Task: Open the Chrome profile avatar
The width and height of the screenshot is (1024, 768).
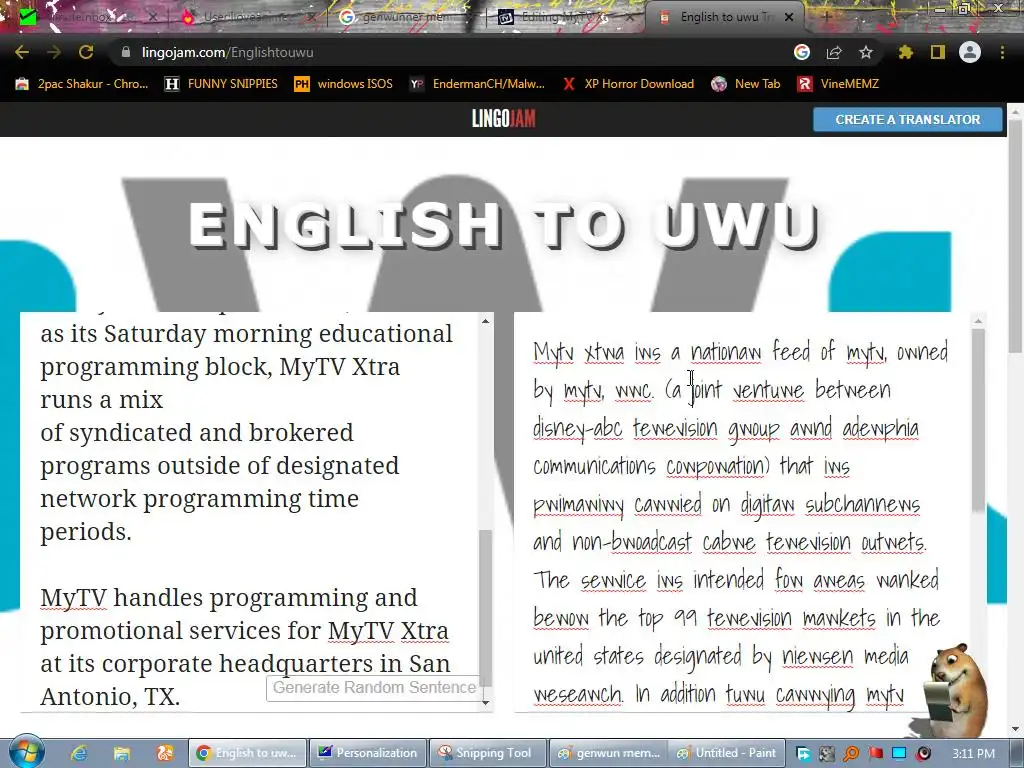Action: click(970, 52)
